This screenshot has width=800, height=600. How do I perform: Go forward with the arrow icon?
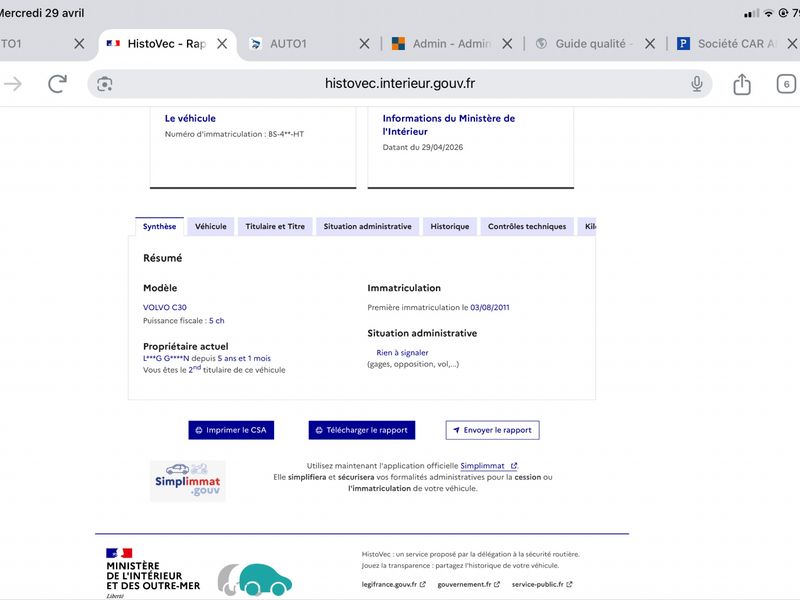[13, 84]
